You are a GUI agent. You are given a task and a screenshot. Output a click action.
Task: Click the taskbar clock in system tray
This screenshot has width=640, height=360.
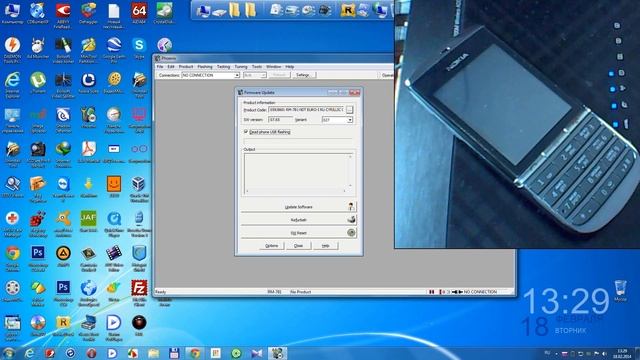click(622, 353)
